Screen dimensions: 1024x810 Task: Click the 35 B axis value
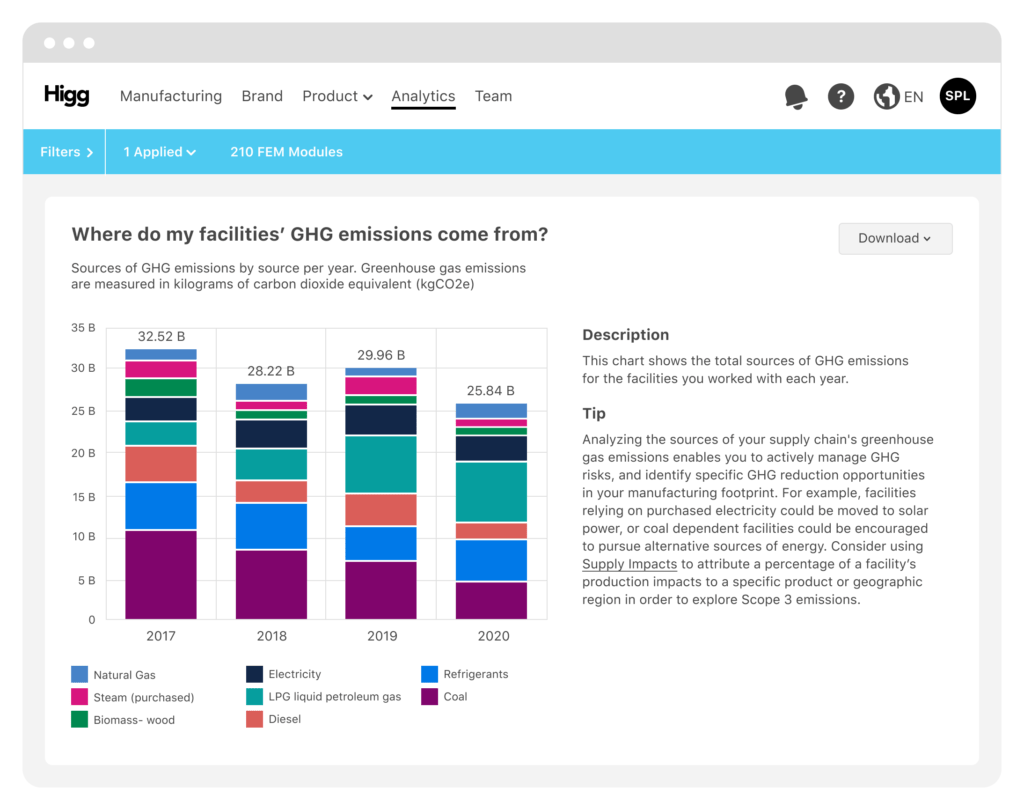[x=84, y=327]
